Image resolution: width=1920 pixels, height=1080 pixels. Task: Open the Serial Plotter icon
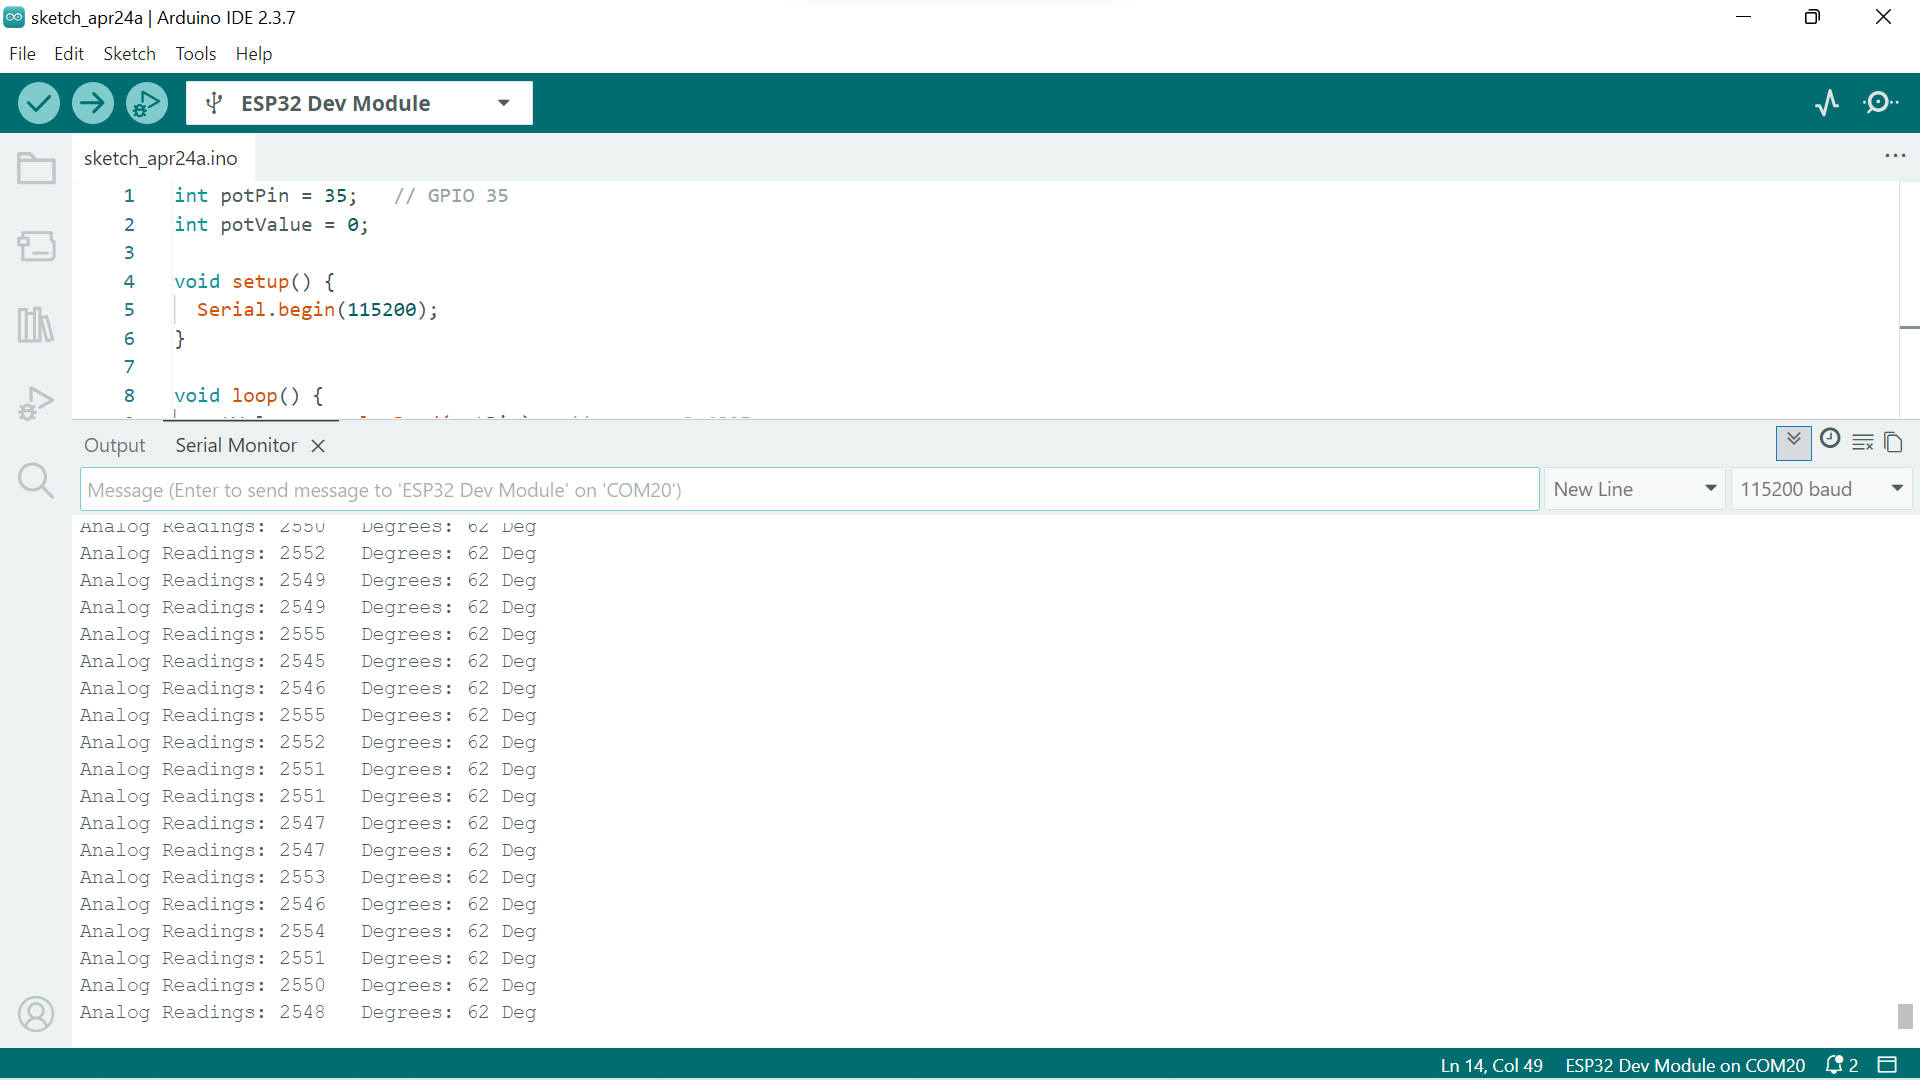coord(1827,103)
